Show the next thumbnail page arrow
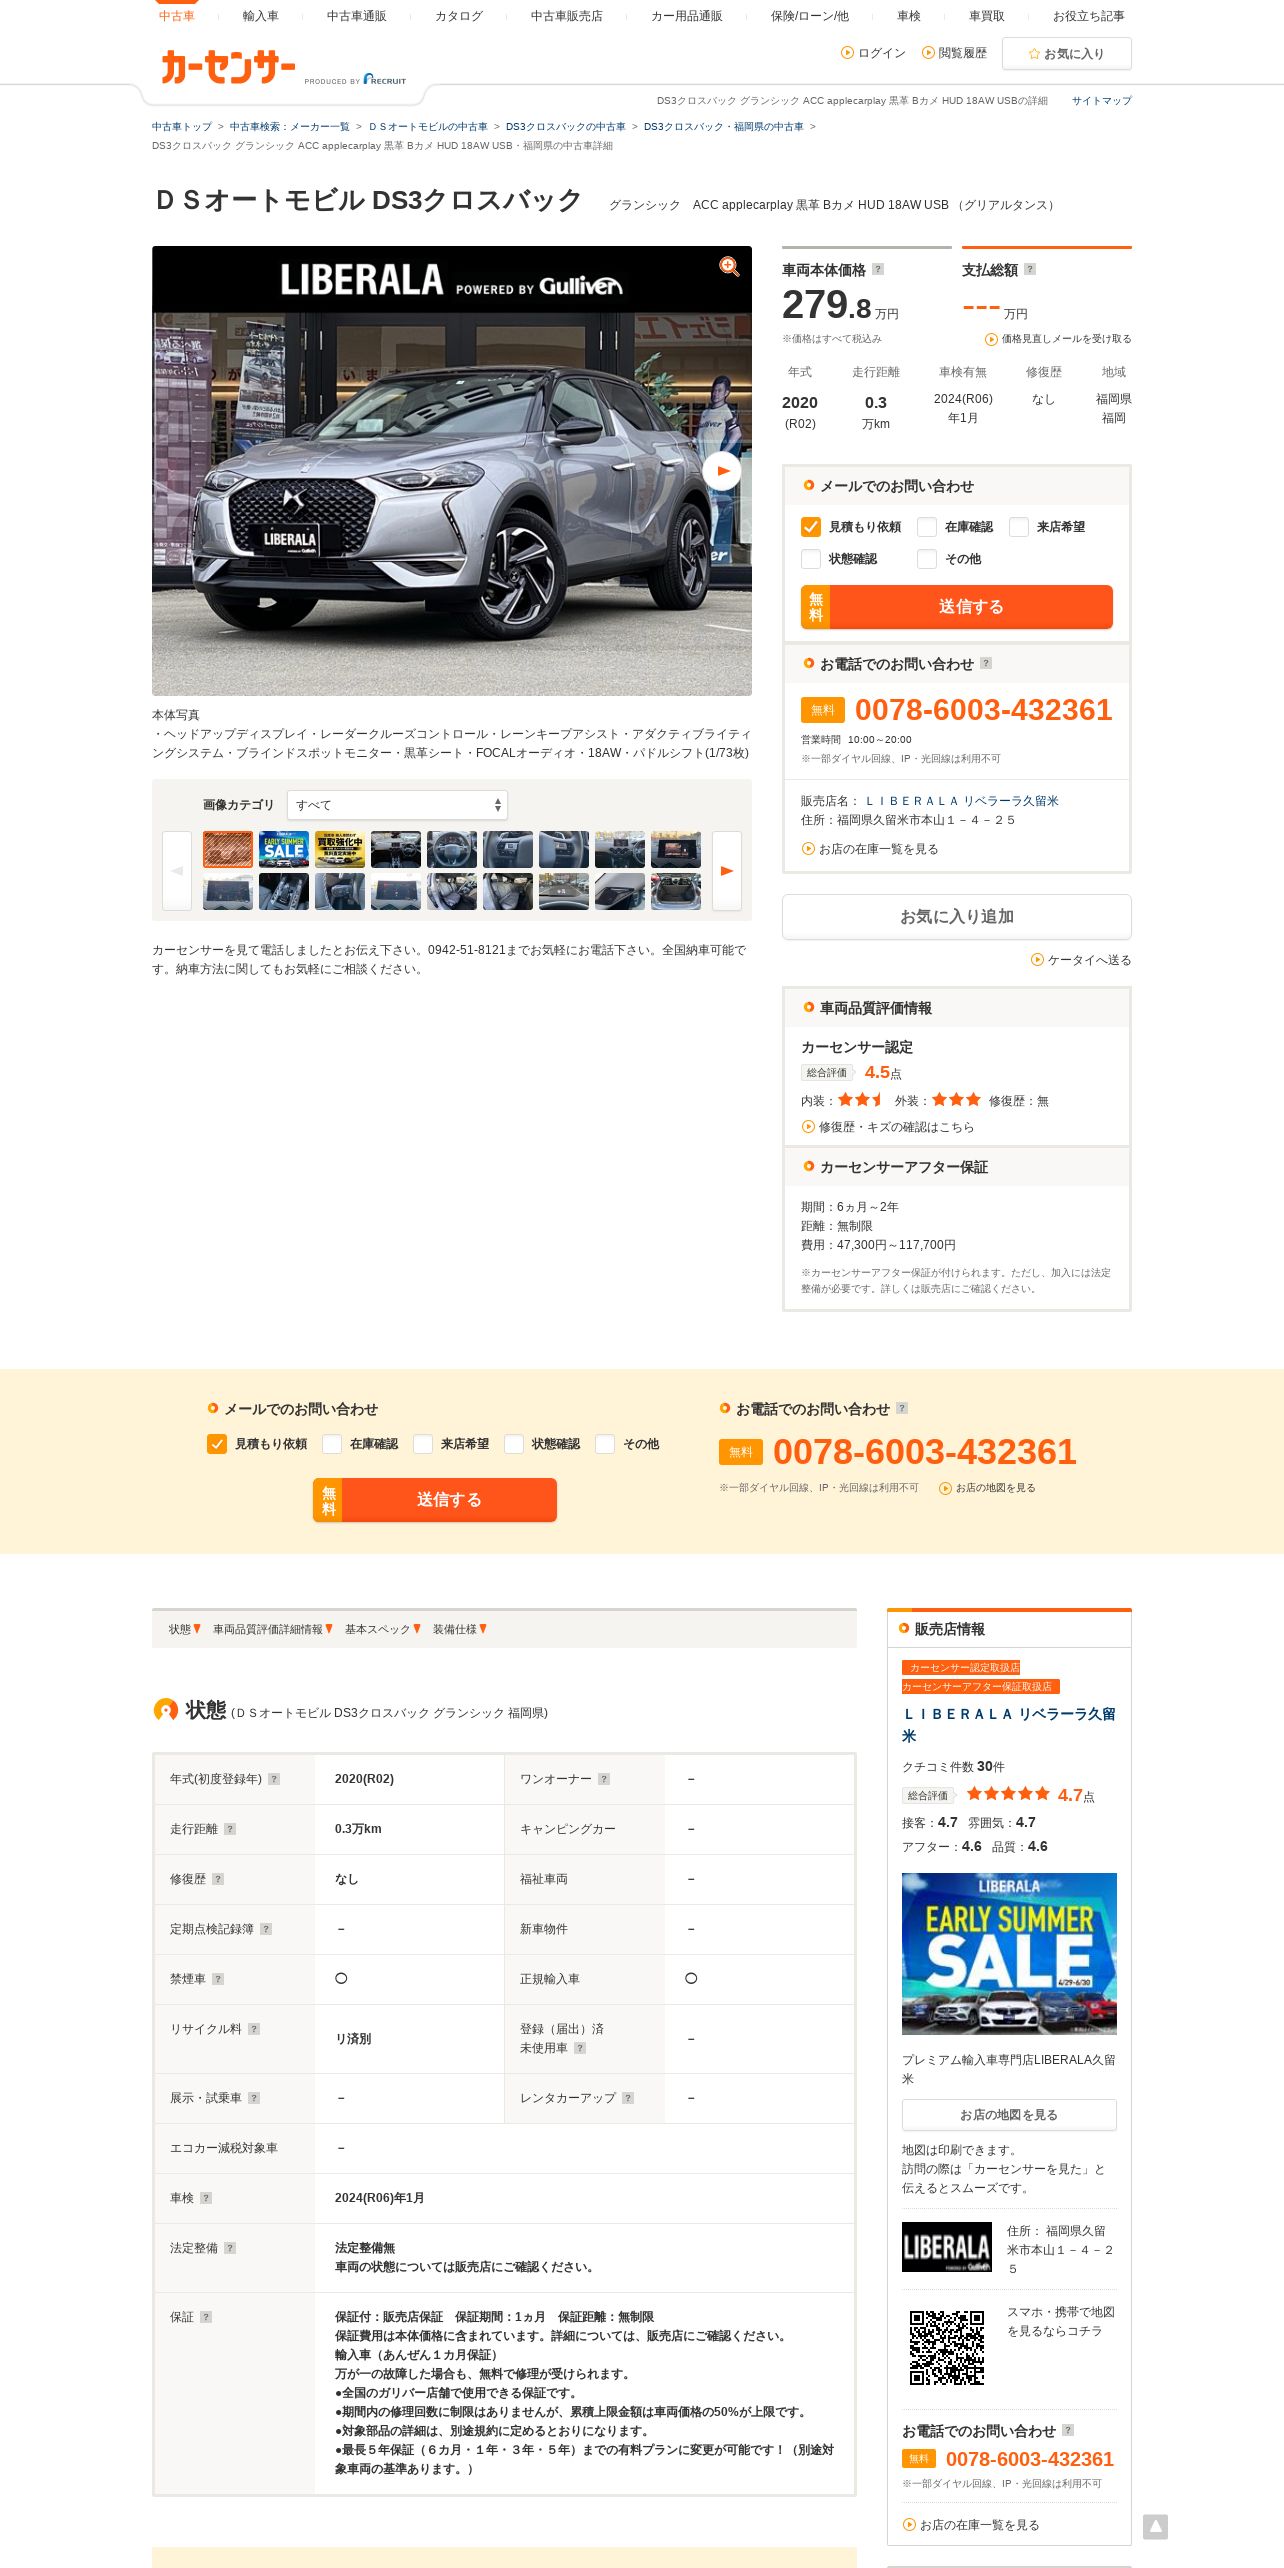Screen dimensions: 1284x2568 point(727,871)
